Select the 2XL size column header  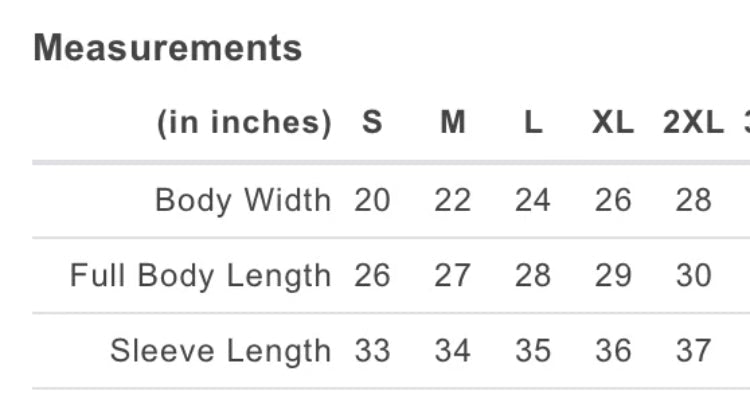coord(694,122)
